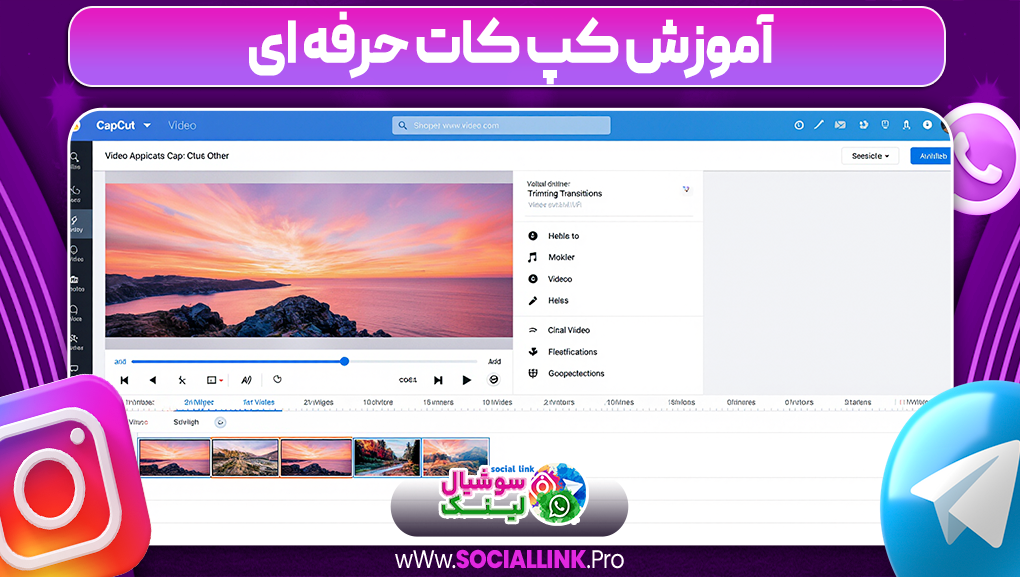The width and height of the screenshot is (1020, 577).
Task: Select the second sidebar icon below search
Action: coord(75,194)
